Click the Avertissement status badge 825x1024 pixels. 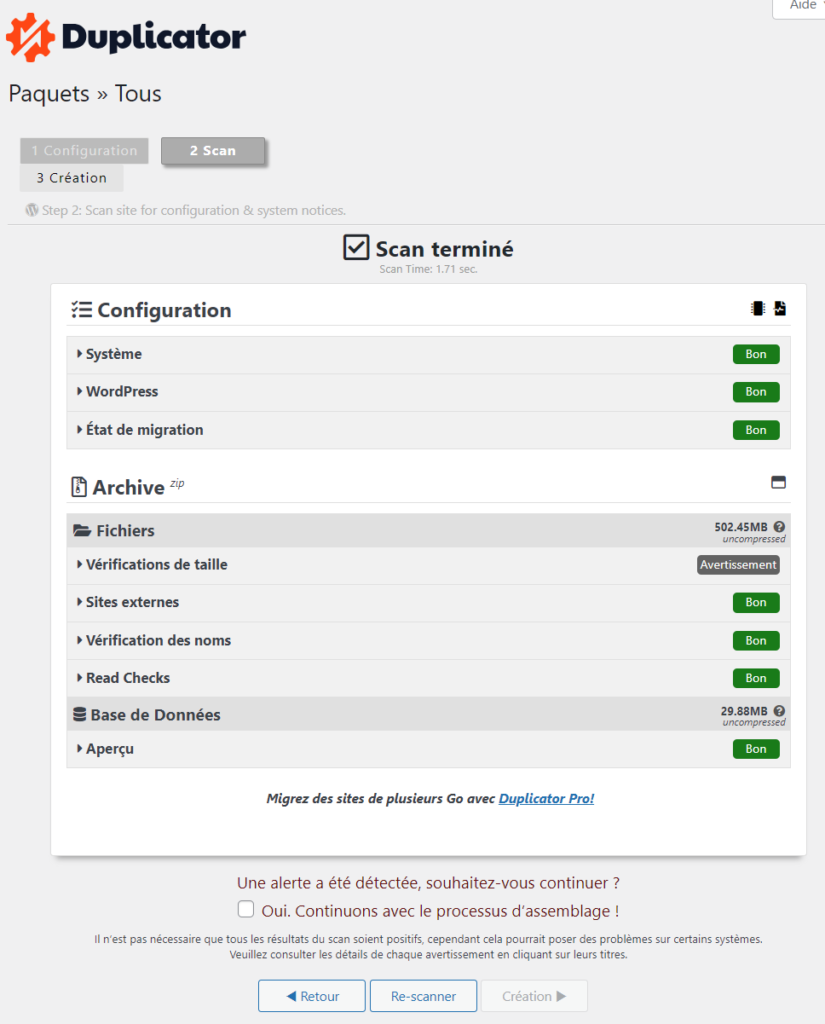738,565
